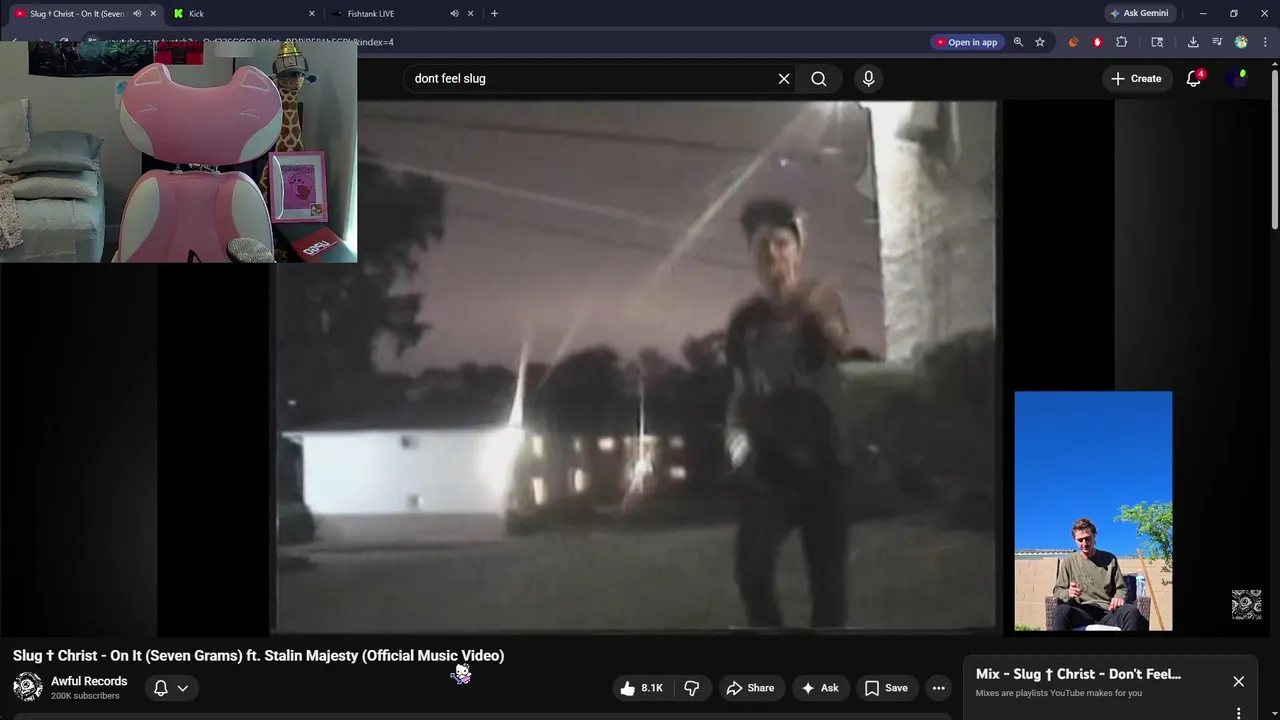Open Chrome three-dot menu

pos(1266,42)
